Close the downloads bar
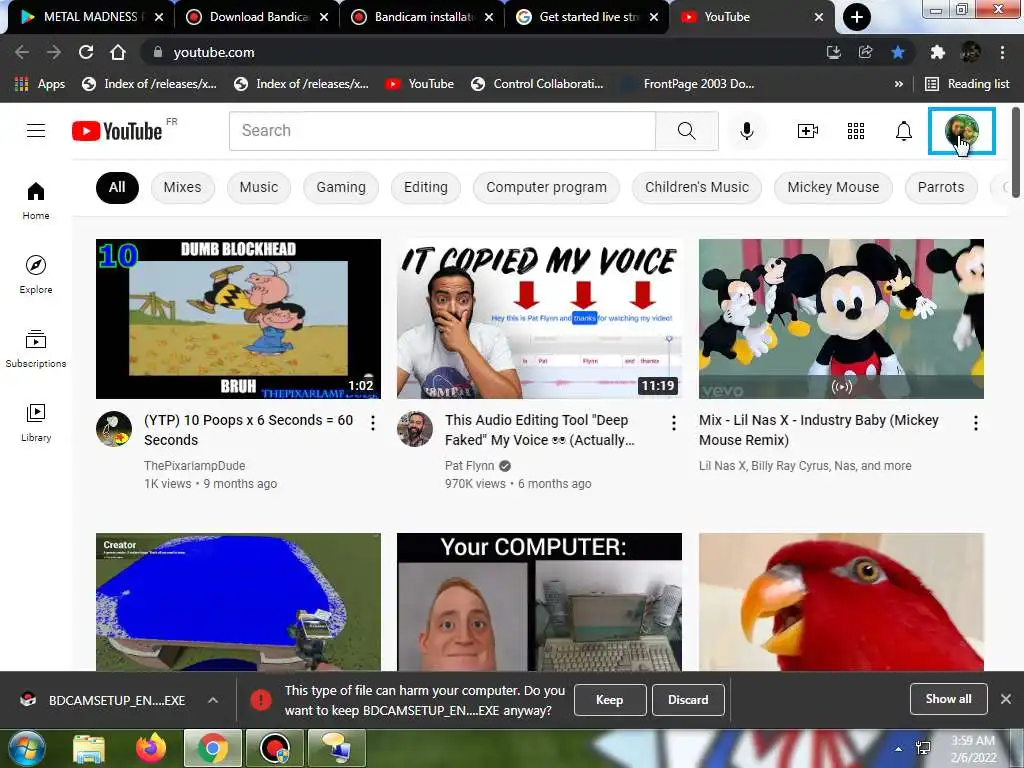 click(1006, 699)
